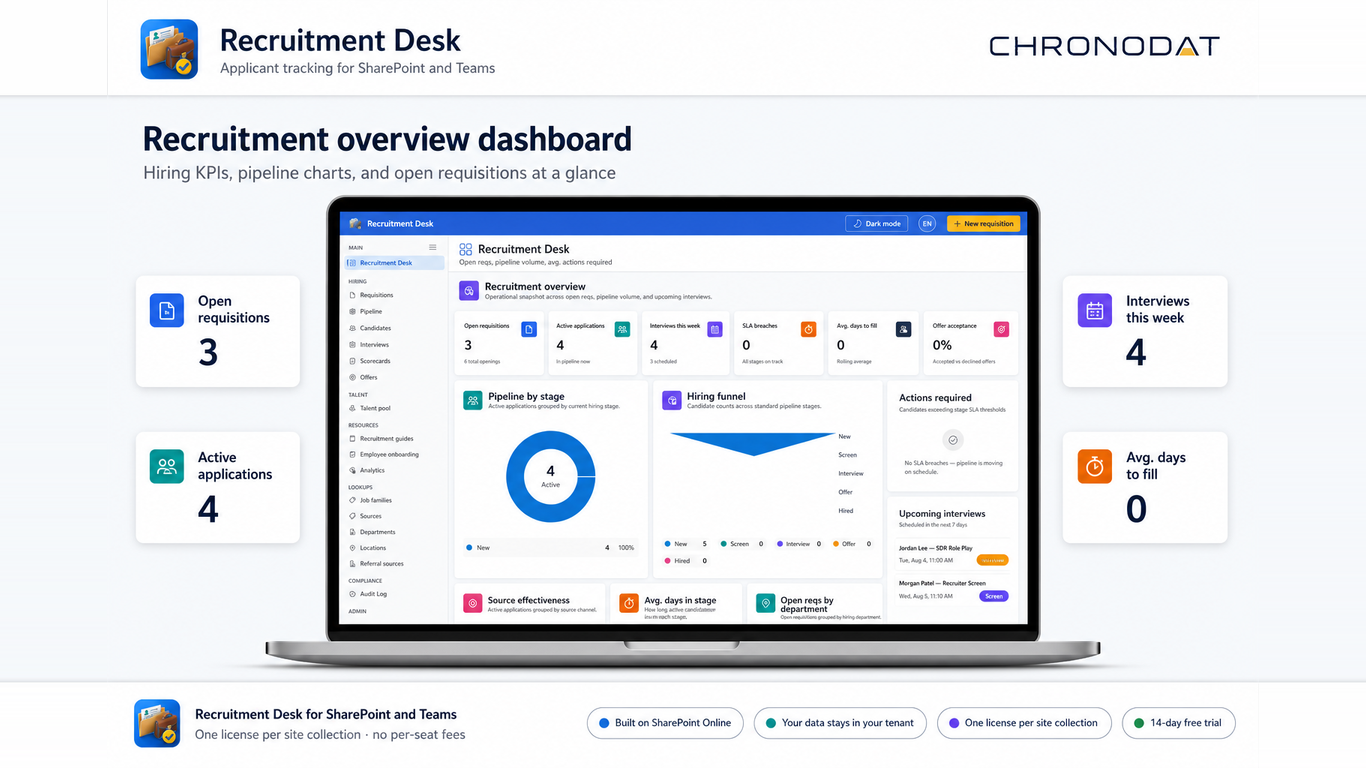The image size is (1366, 768).
Task: Toggle Dark mode in the top bar
Action: point(876,224)
